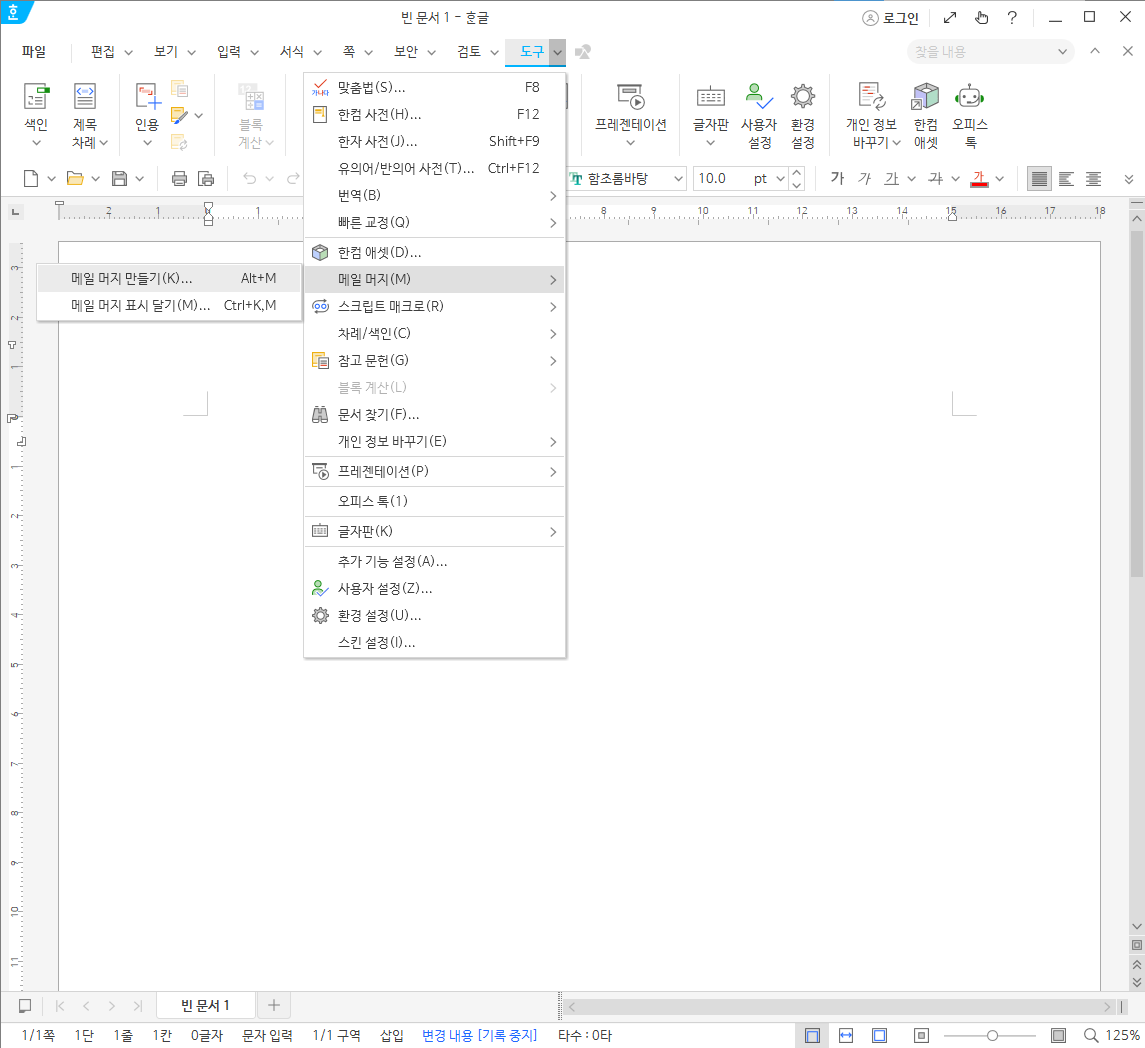
Task: Switch to page view mode icon in status bar
Action: point(812,1035)
